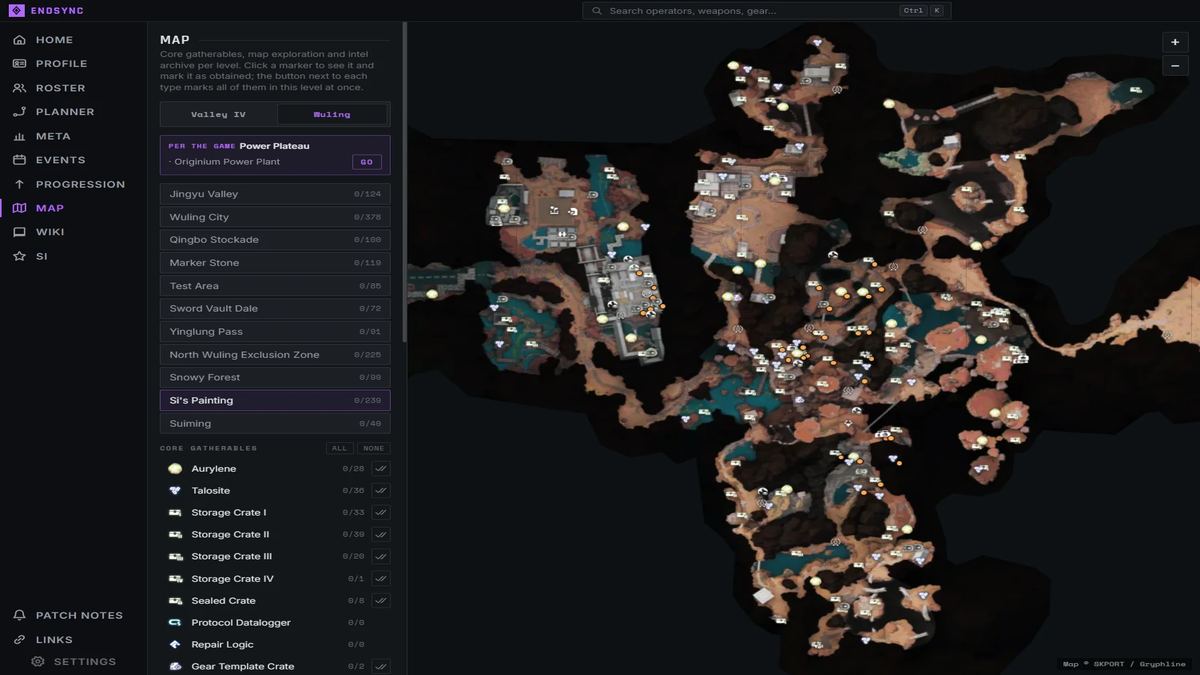Screen dimensions: 1200x675
Task: Select the Qingbo Stockade level
Action: (x=275, y=240)
